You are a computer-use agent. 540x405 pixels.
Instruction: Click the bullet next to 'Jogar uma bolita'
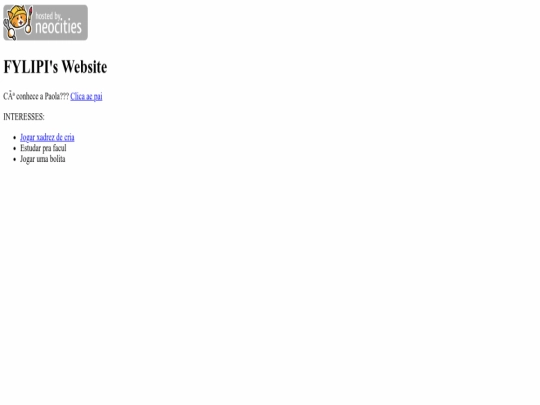[x=14, y=159]
